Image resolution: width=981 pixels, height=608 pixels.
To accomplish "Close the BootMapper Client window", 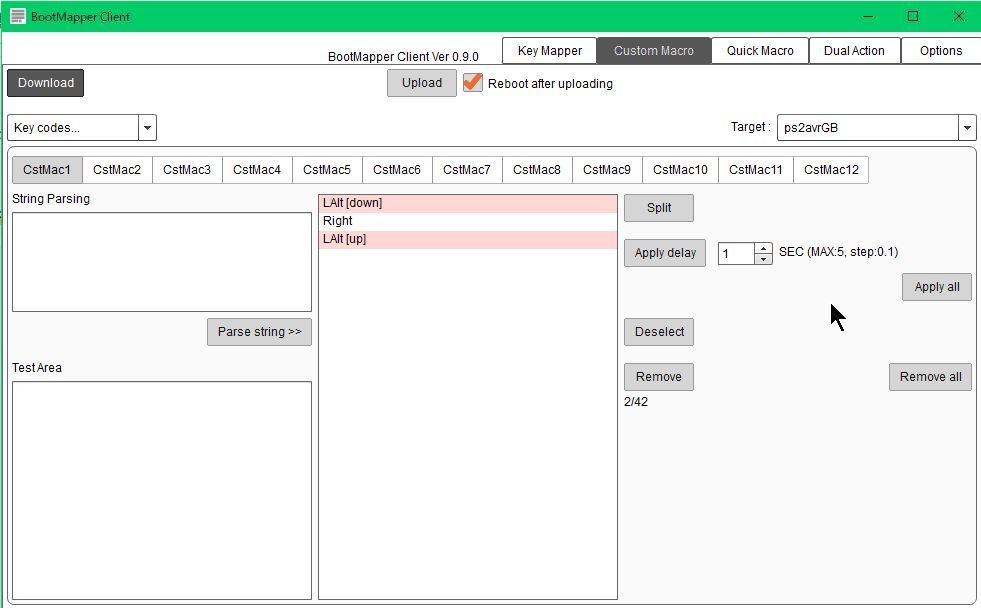I will coord(958,16).
